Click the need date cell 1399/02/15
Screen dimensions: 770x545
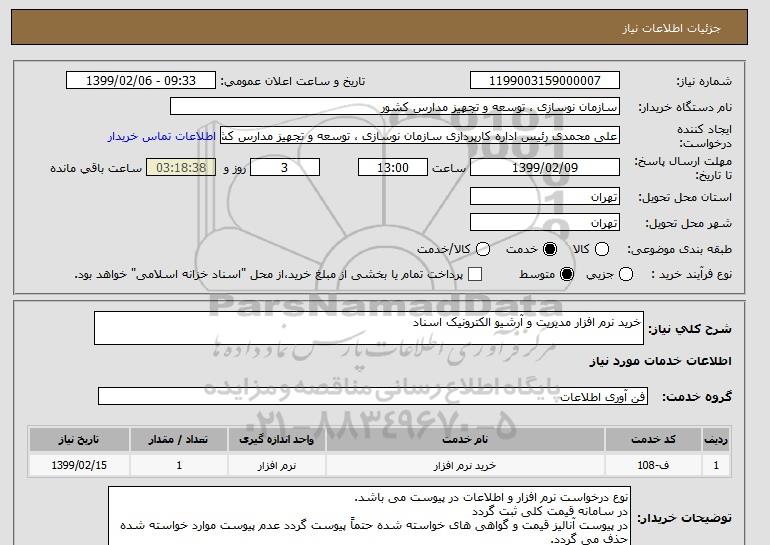click(79, 465)
